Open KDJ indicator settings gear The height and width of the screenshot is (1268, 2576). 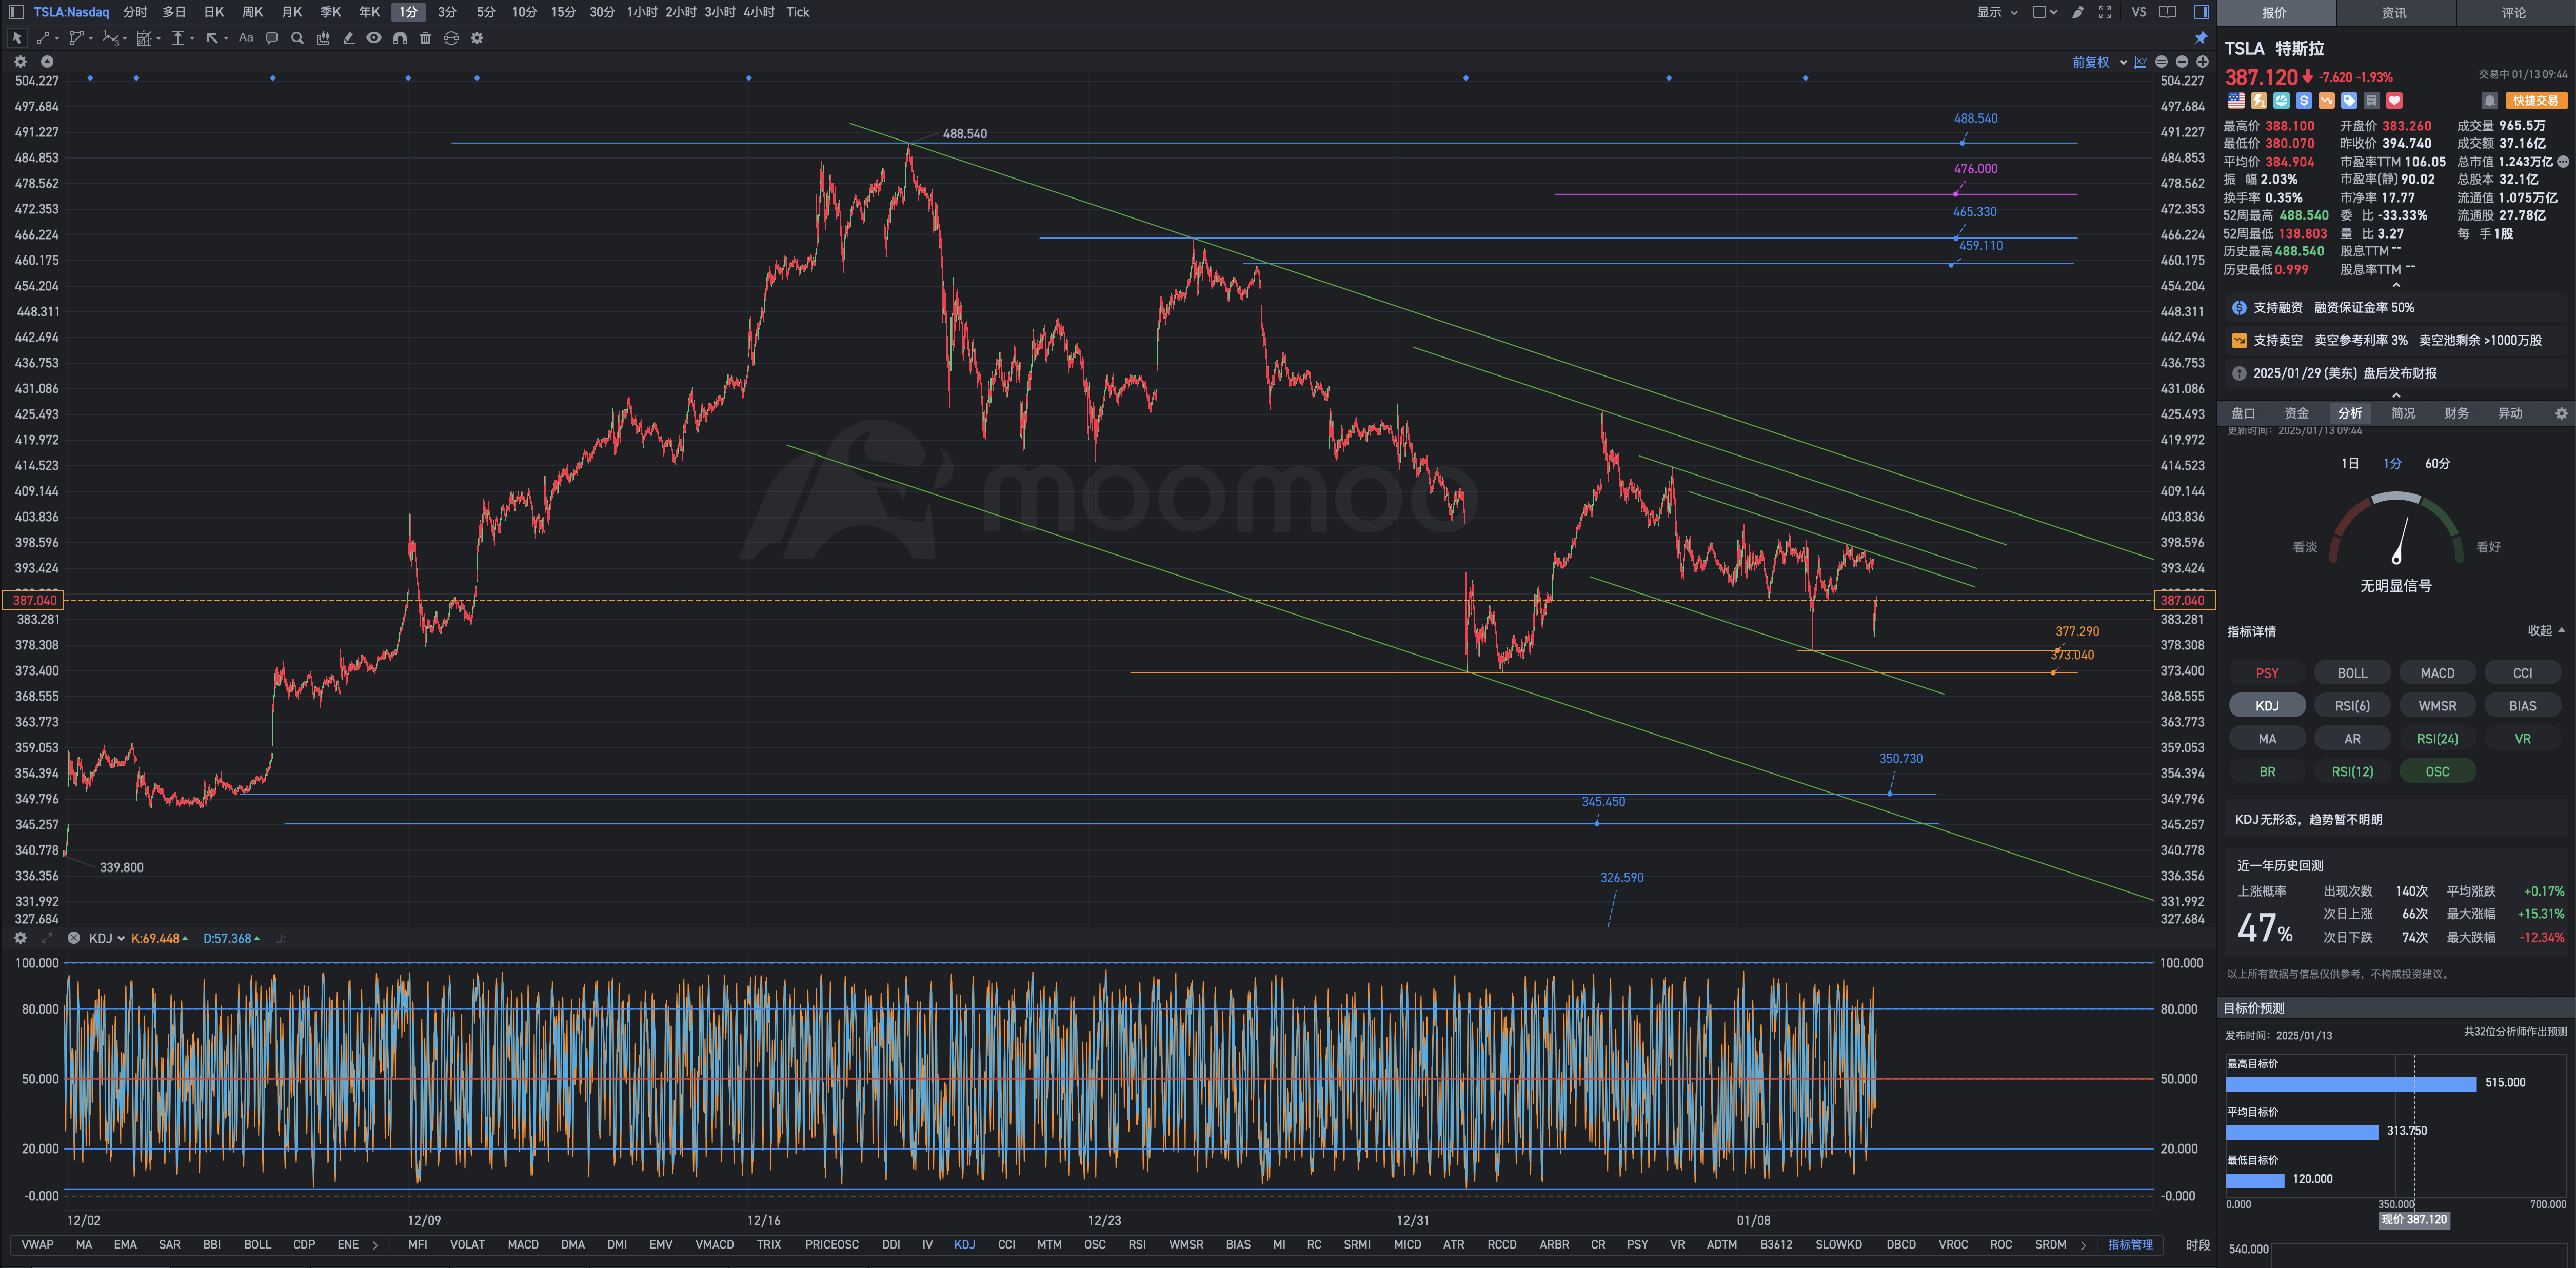(20, 938)
